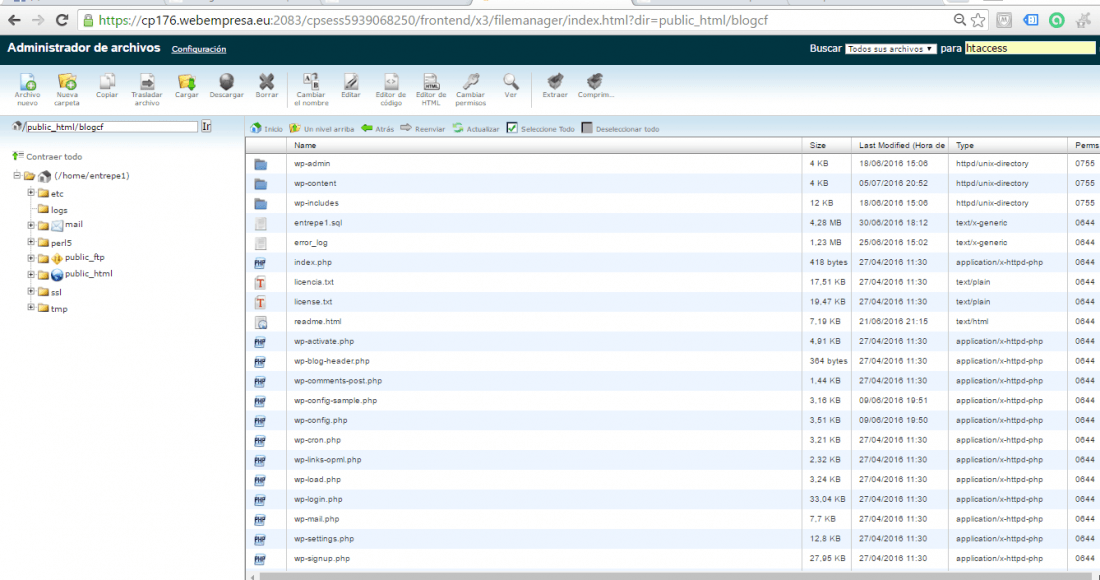
Task: Click the Atrás back arrow
Action: point(377,128)
